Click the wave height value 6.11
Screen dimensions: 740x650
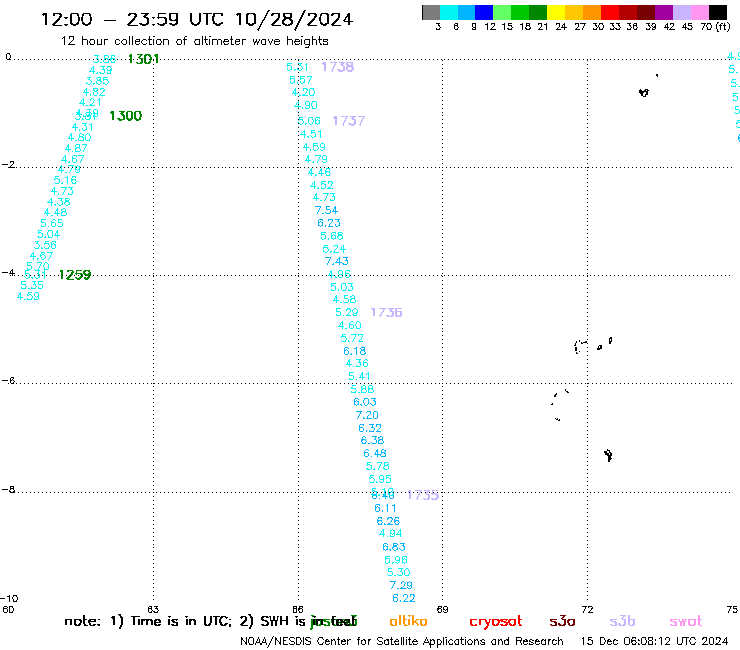pos(385,508)
